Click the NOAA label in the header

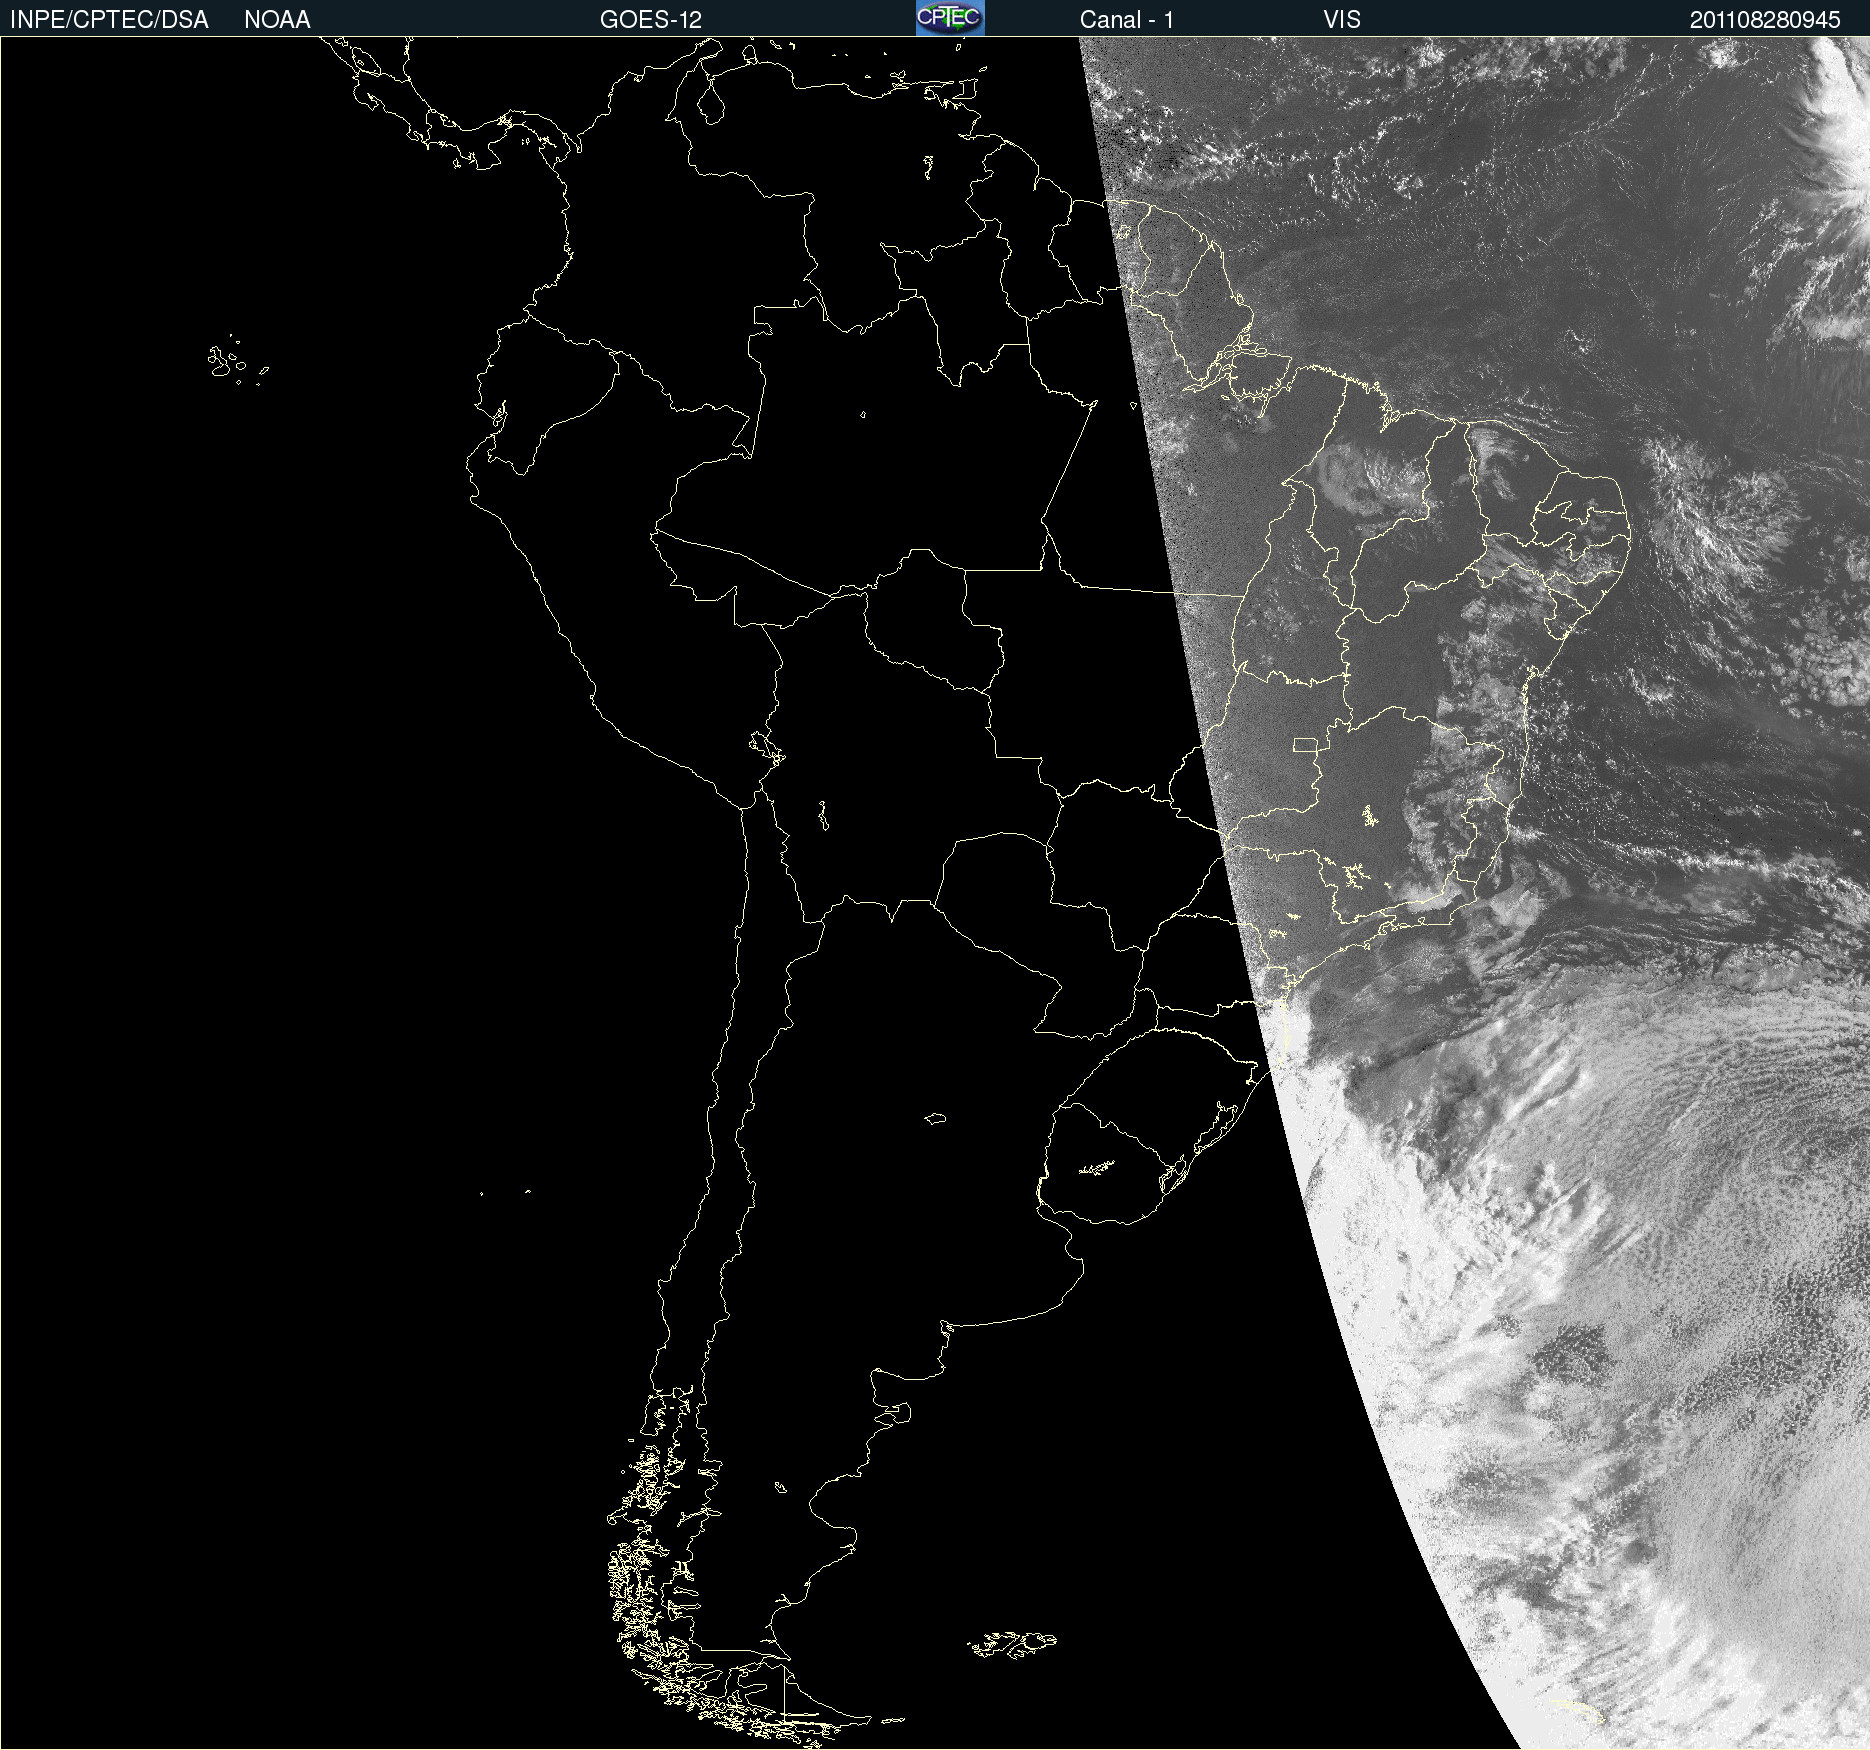point(277,20)
